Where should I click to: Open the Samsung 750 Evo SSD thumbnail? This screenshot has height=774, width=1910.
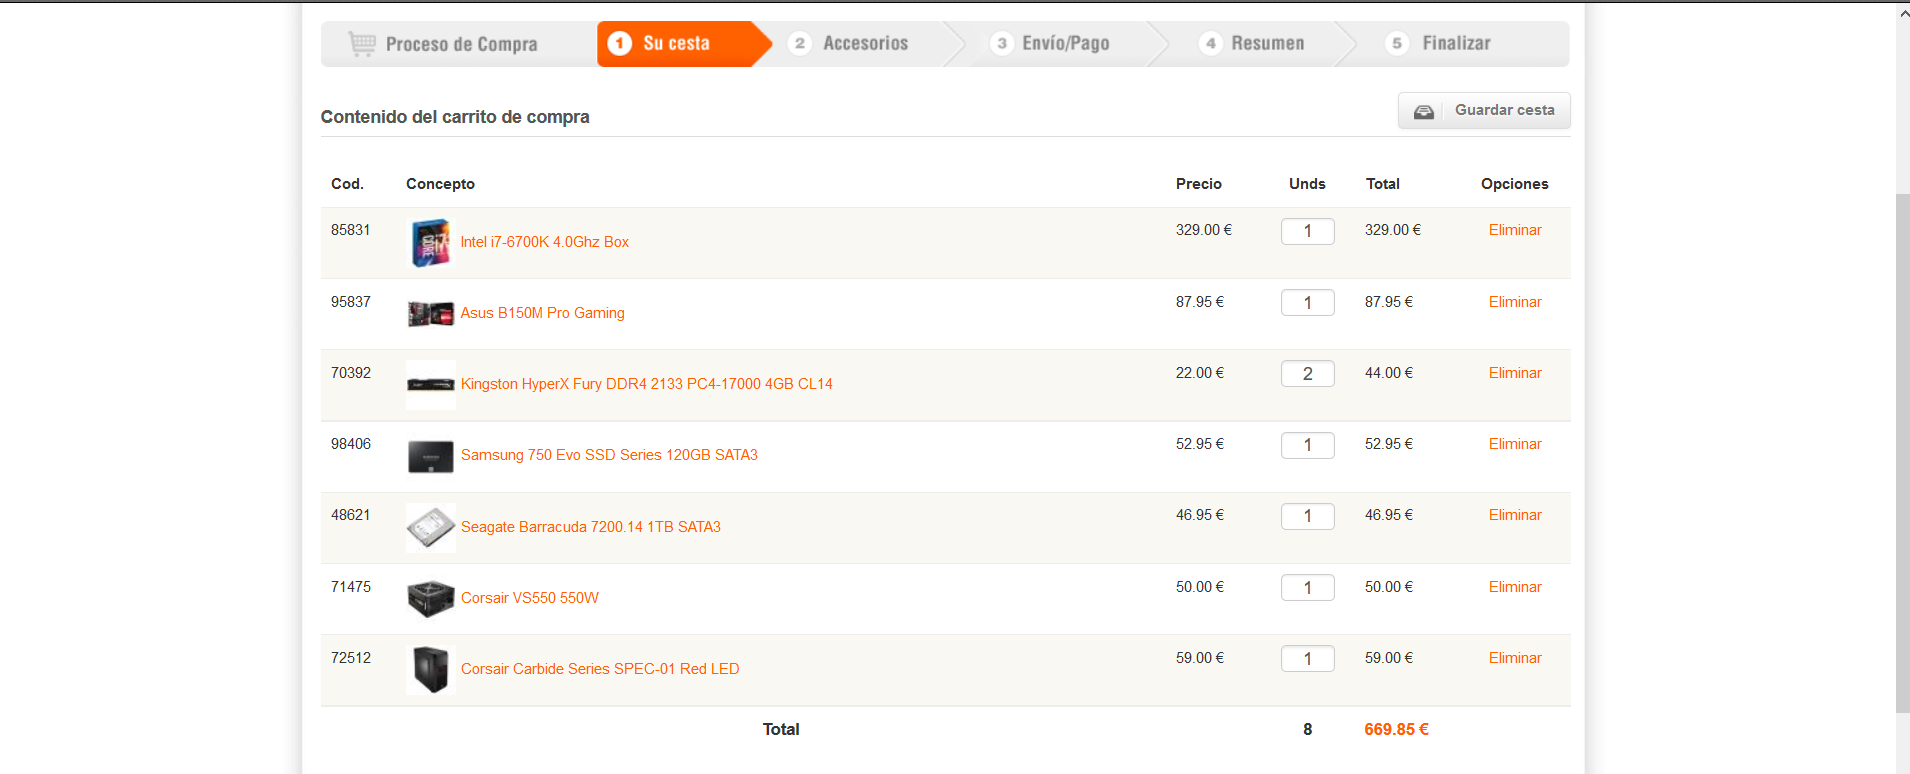coord(431,456)
